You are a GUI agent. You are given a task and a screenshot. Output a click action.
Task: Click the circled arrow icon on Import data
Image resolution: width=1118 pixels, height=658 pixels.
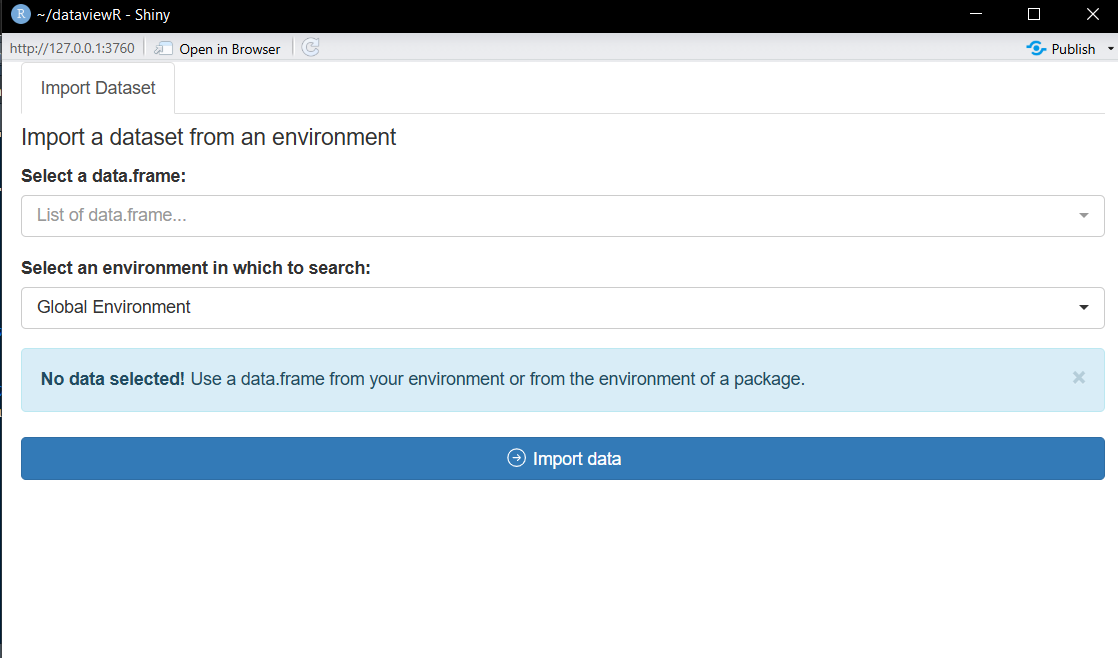(515, 457)
